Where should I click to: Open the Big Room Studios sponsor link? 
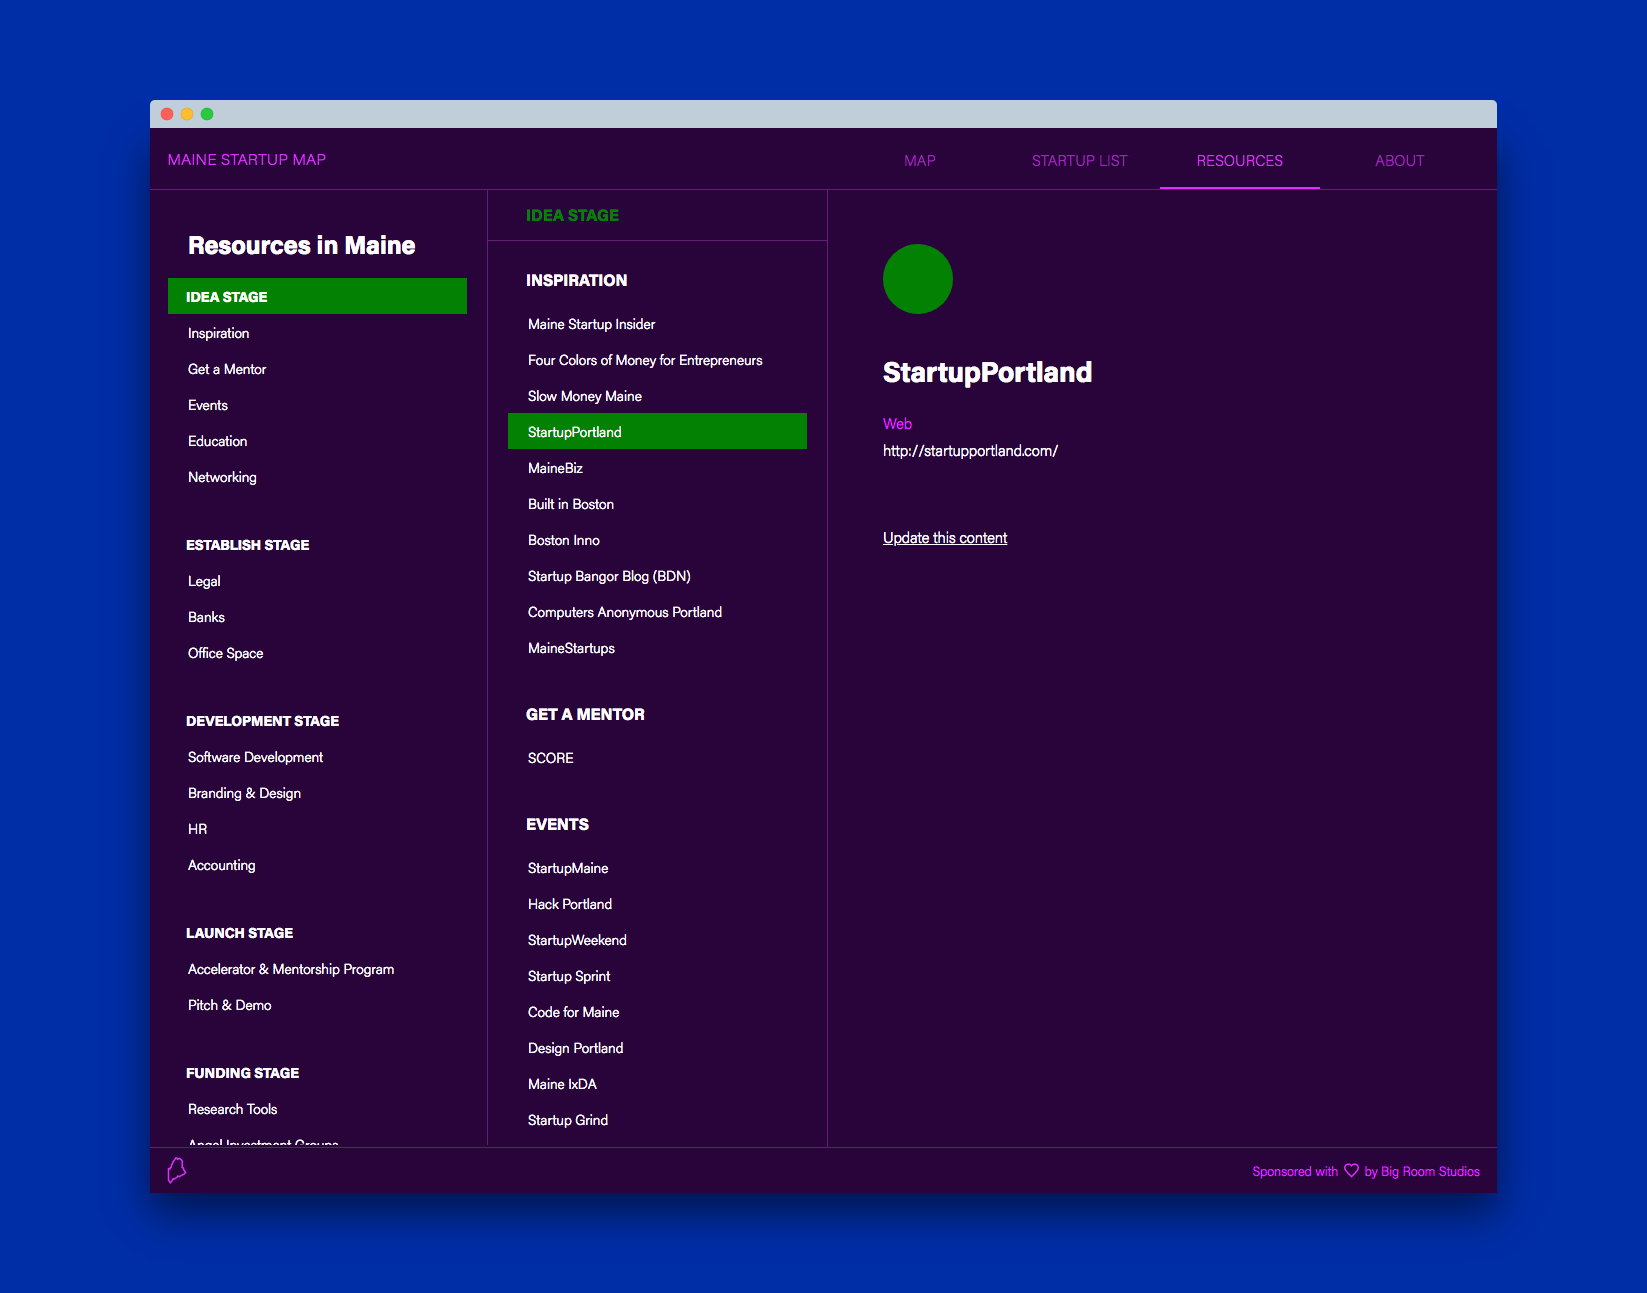coord(1430,1171)
